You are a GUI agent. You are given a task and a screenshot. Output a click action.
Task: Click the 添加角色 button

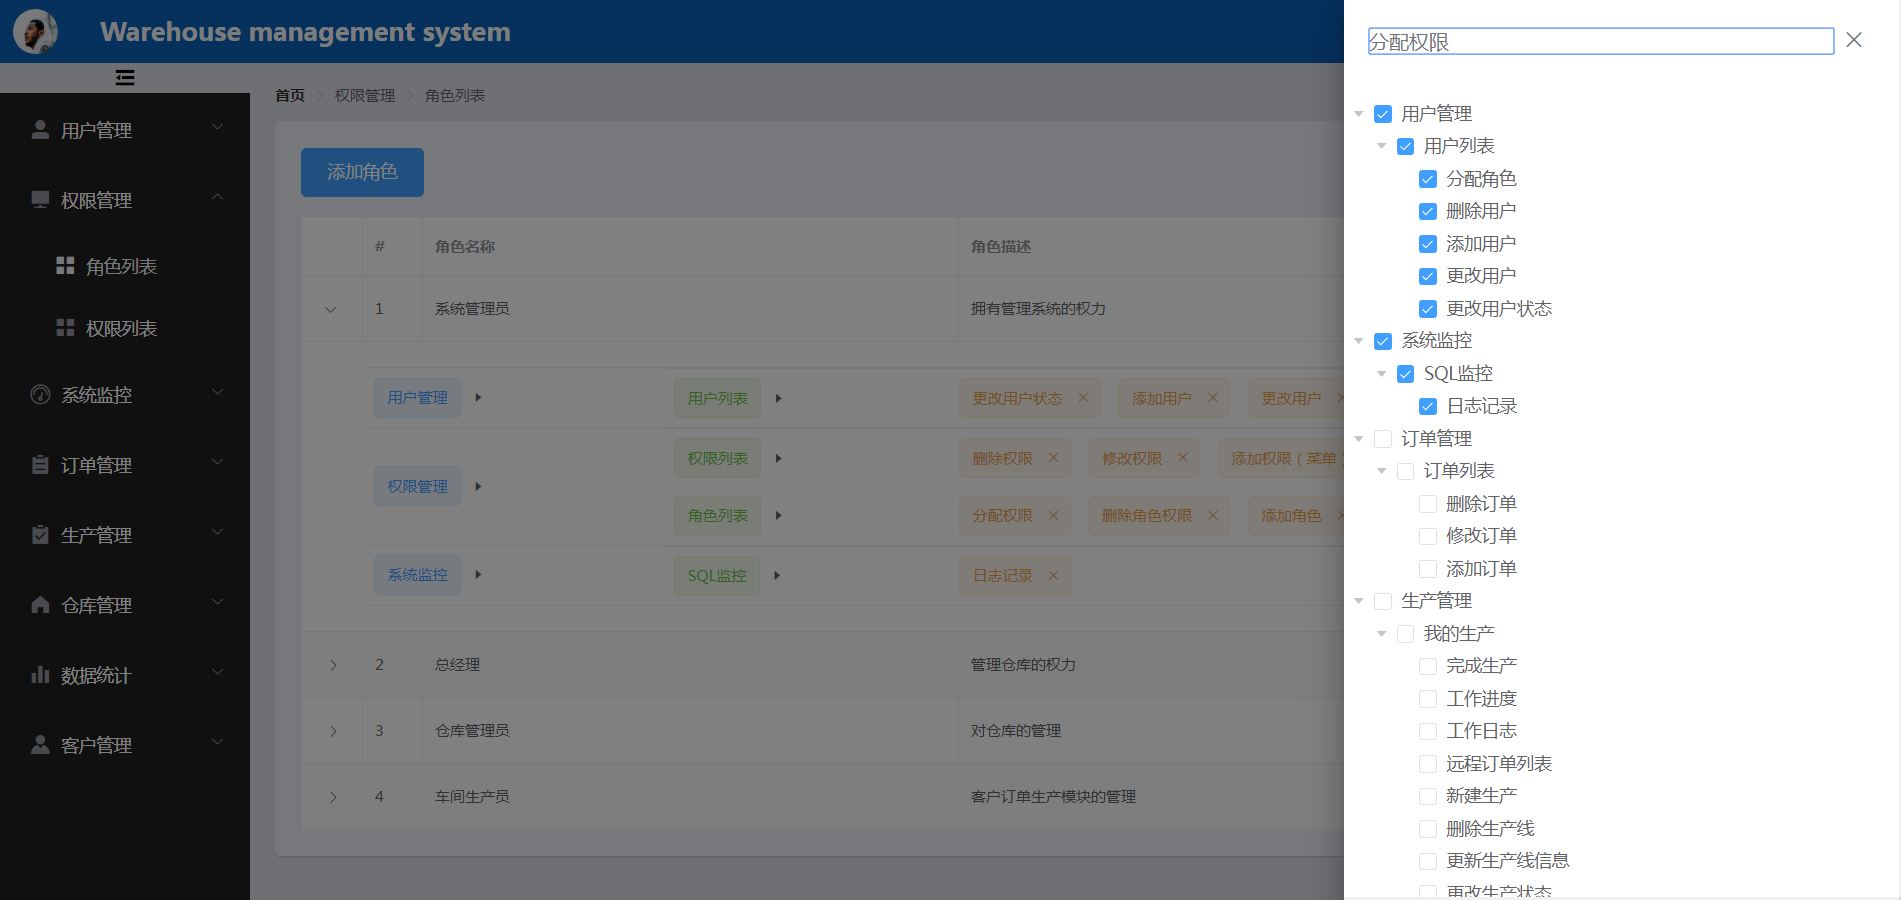pyautogui.click(x=362, y=172)
